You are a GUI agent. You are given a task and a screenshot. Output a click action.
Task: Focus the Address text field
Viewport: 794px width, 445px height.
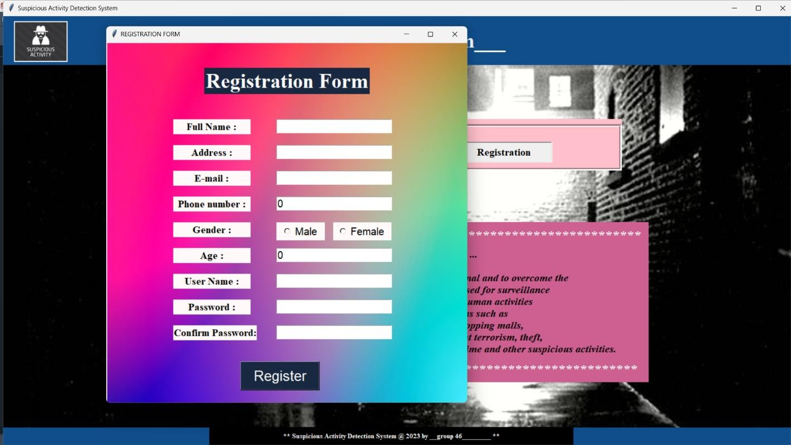point(334,152)
